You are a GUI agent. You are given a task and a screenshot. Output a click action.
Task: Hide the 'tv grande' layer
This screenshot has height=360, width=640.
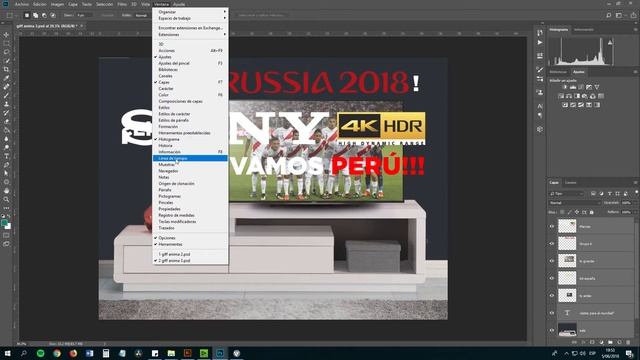[x=552, y=261]
